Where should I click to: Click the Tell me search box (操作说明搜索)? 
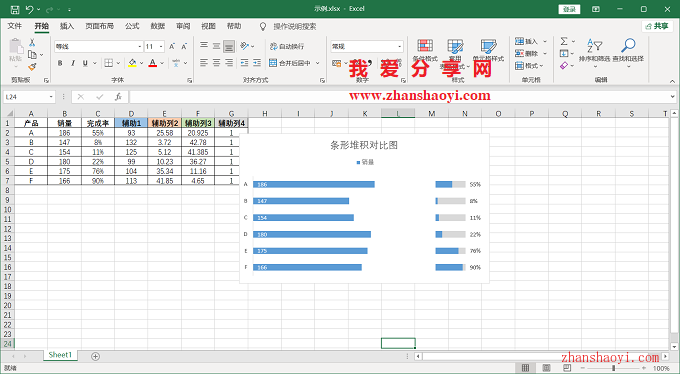294,26
